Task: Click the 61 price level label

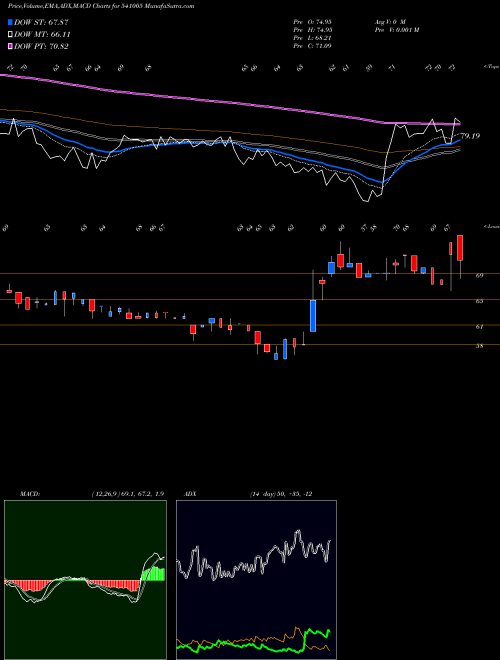Action: coord(479,326)
